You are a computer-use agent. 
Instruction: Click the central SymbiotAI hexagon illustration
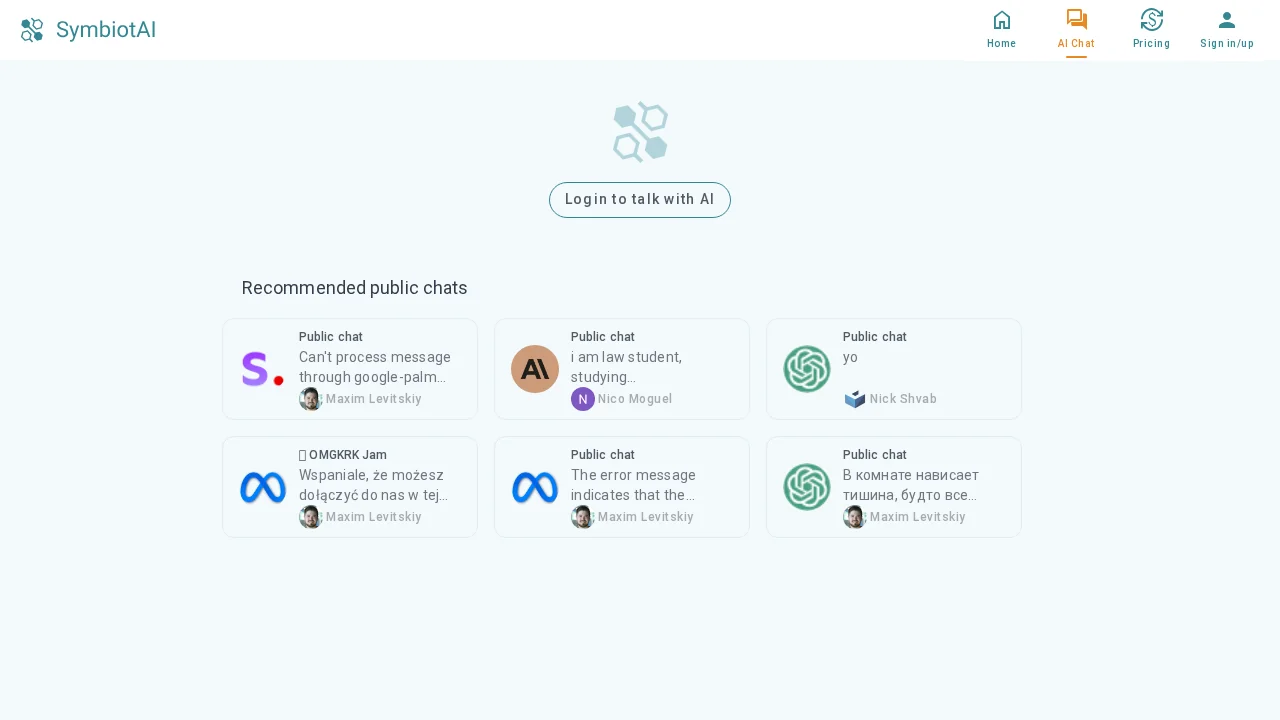pyautogui.click(x=640, y=132)
